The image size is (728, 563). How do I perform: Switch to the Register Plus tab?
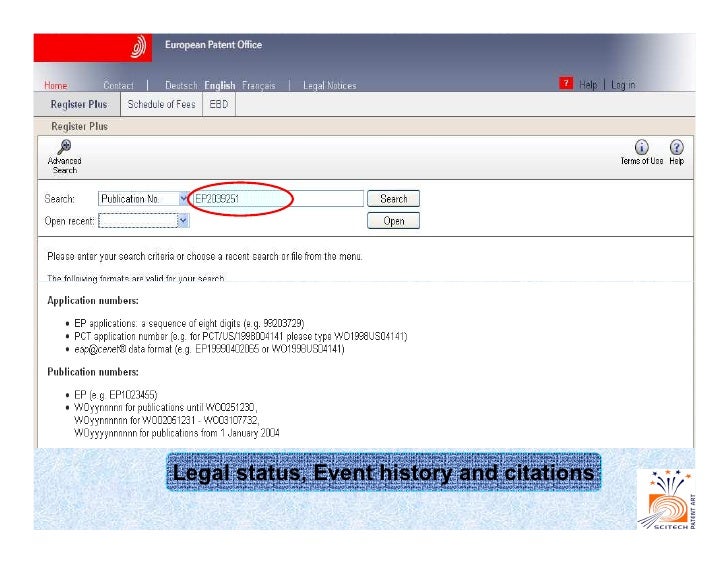[x=78, y=104]
